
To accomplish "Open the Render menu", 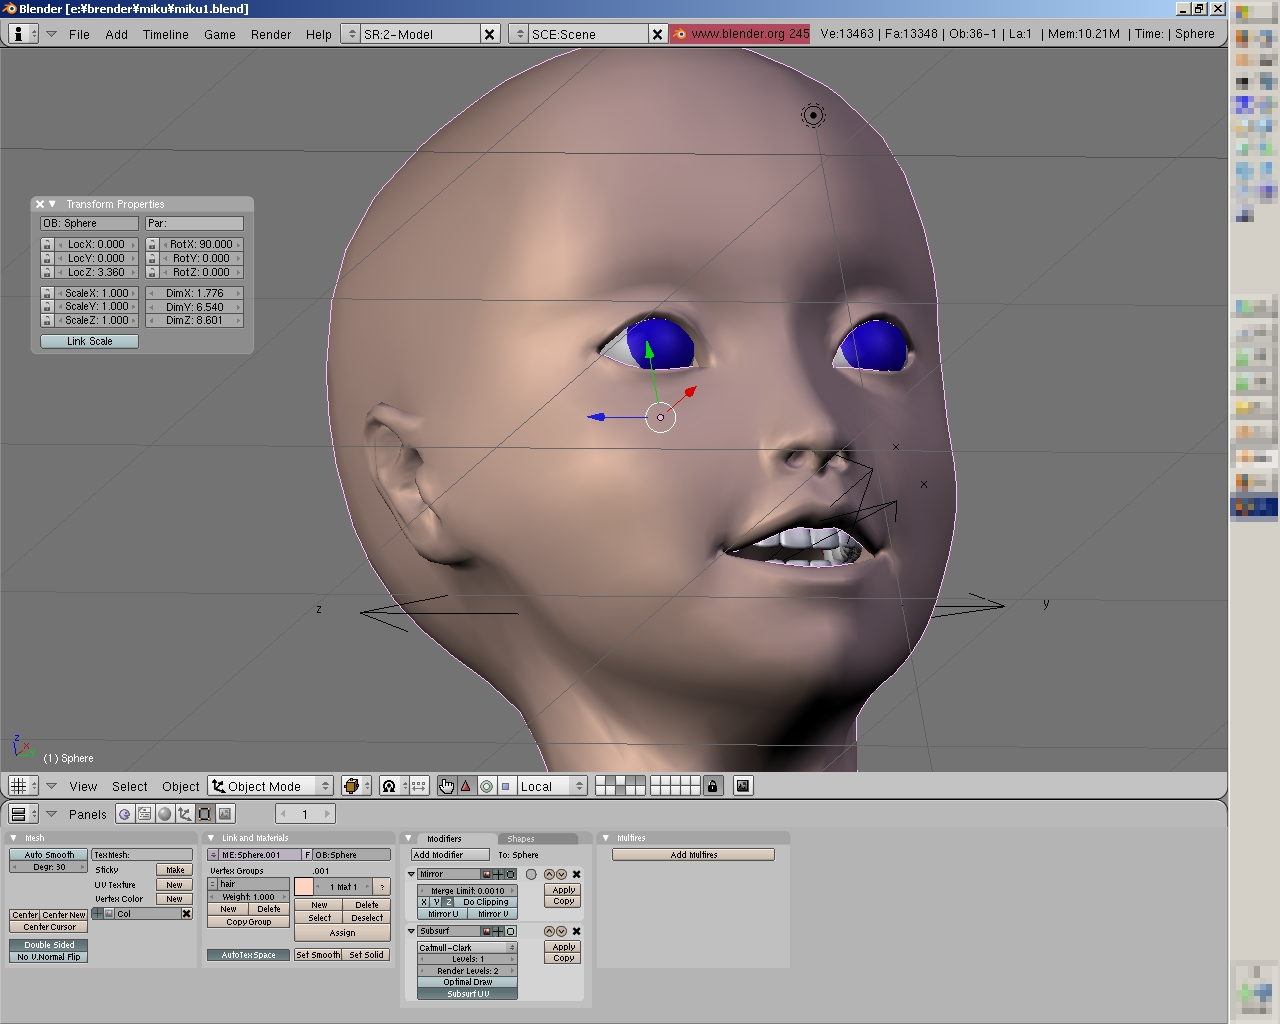I will (x=271, y=34).
